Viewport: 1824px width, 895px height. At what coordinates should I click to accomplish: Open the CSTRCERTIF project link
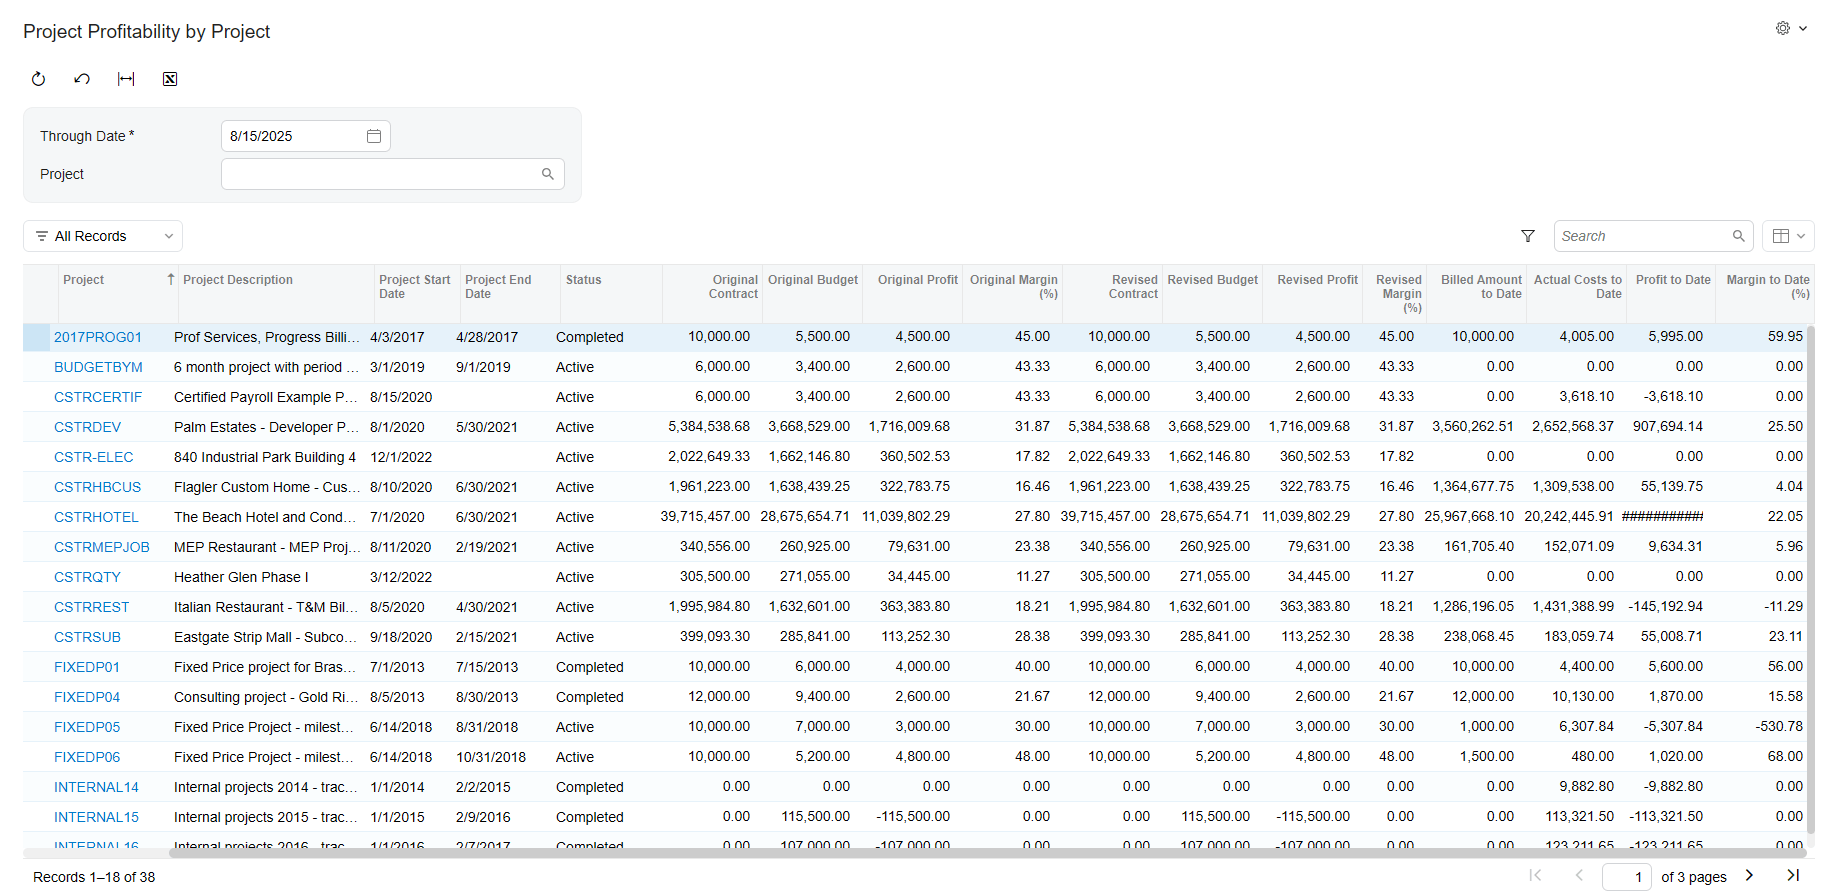[98, 397]
